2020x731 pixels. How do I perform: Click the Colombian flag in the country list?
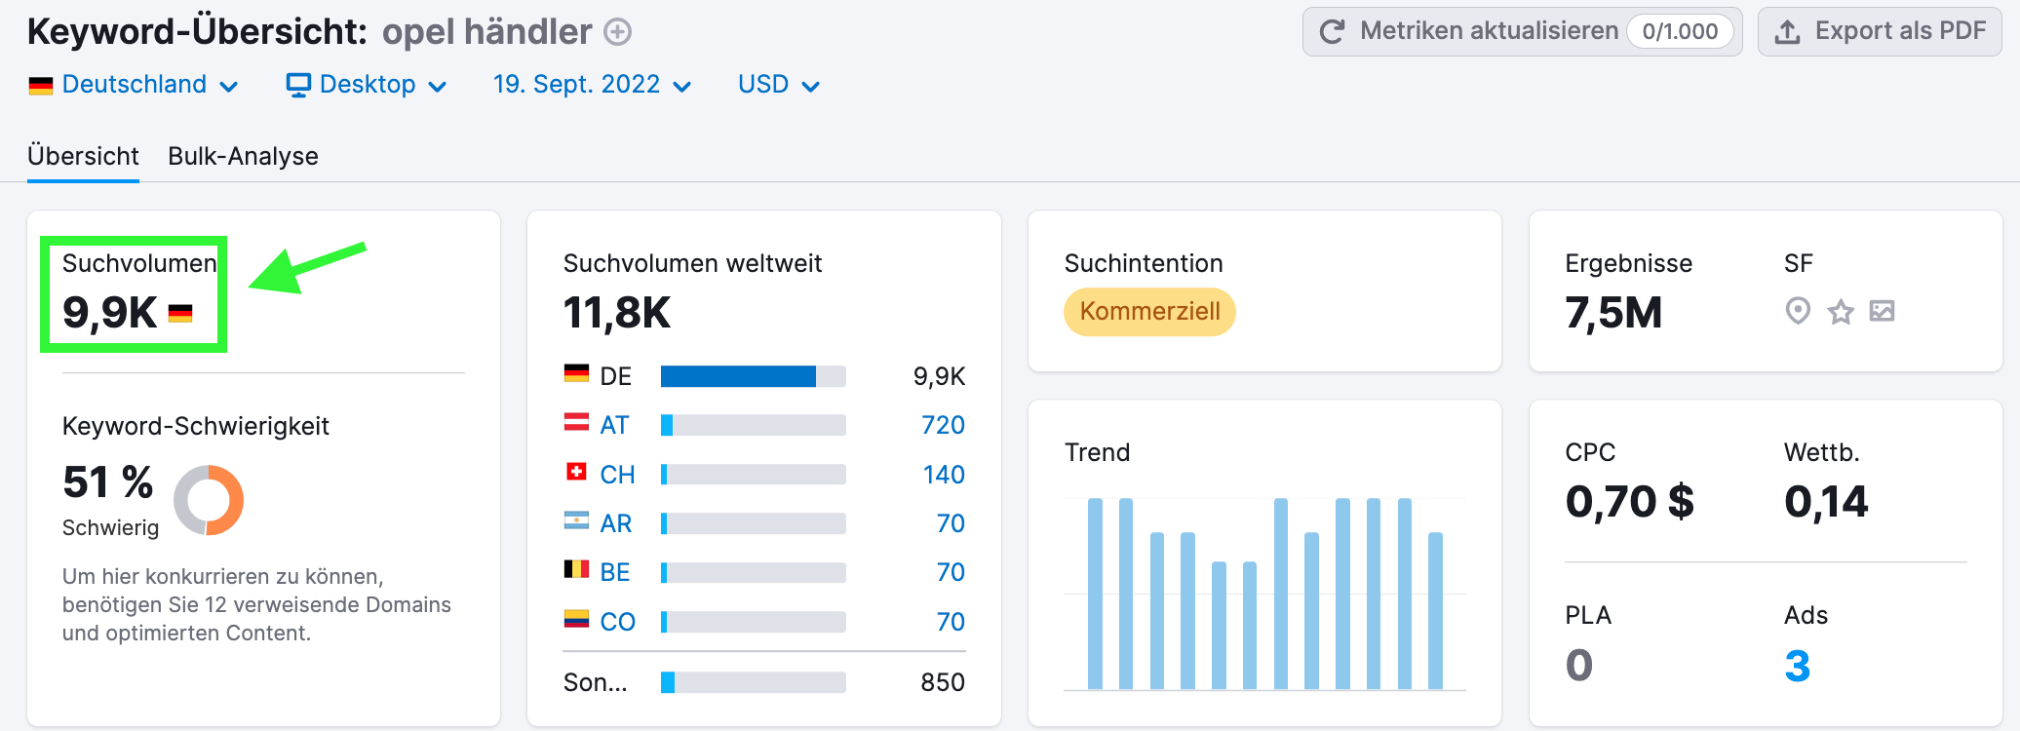point(576,619)
